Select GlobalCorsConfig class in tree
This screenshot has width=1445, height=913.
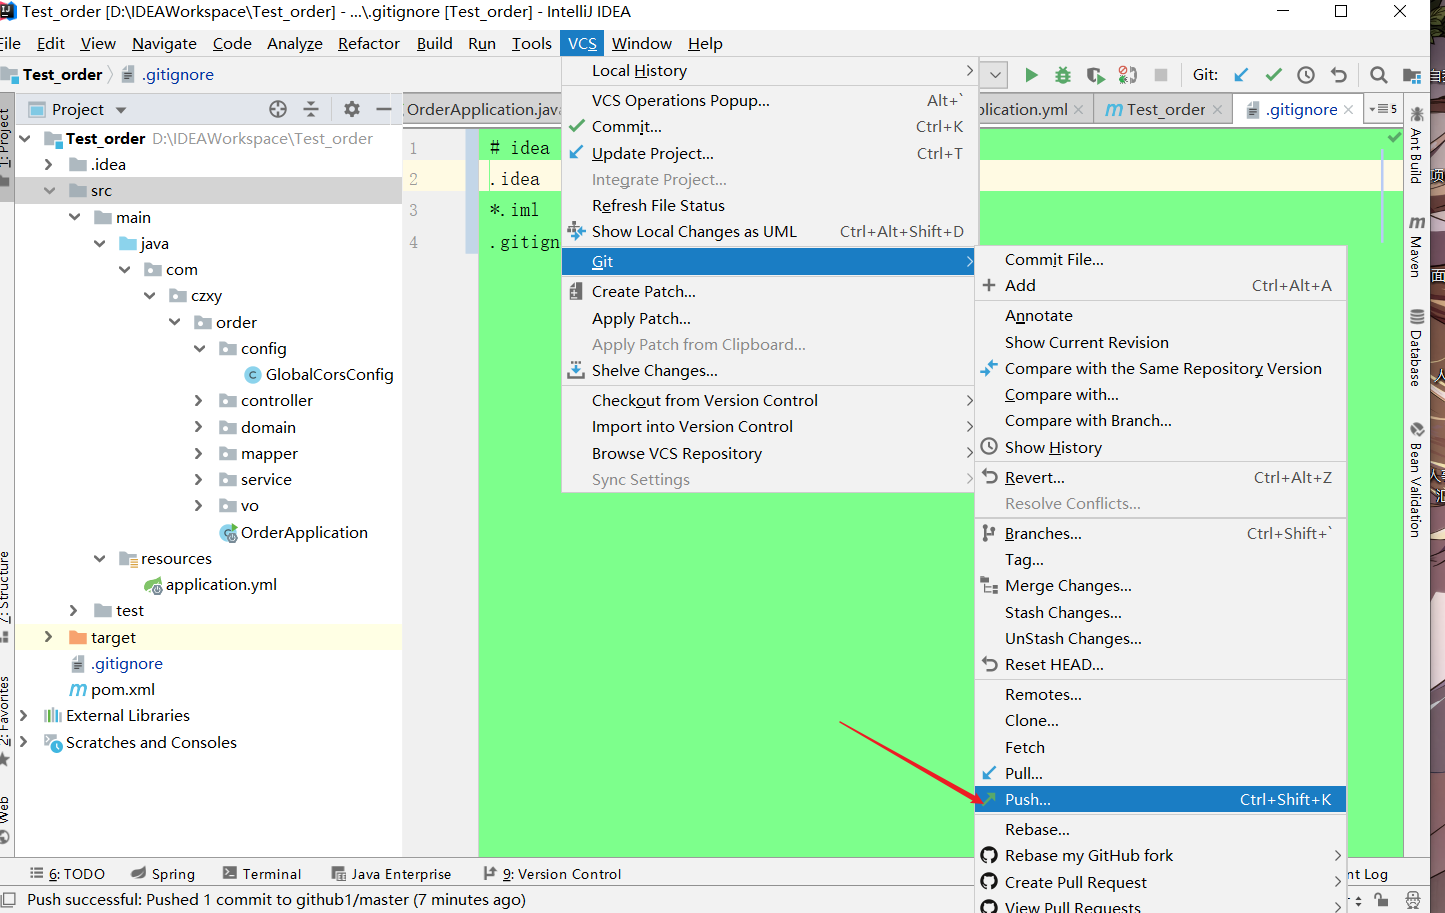[x=319, y=374]
